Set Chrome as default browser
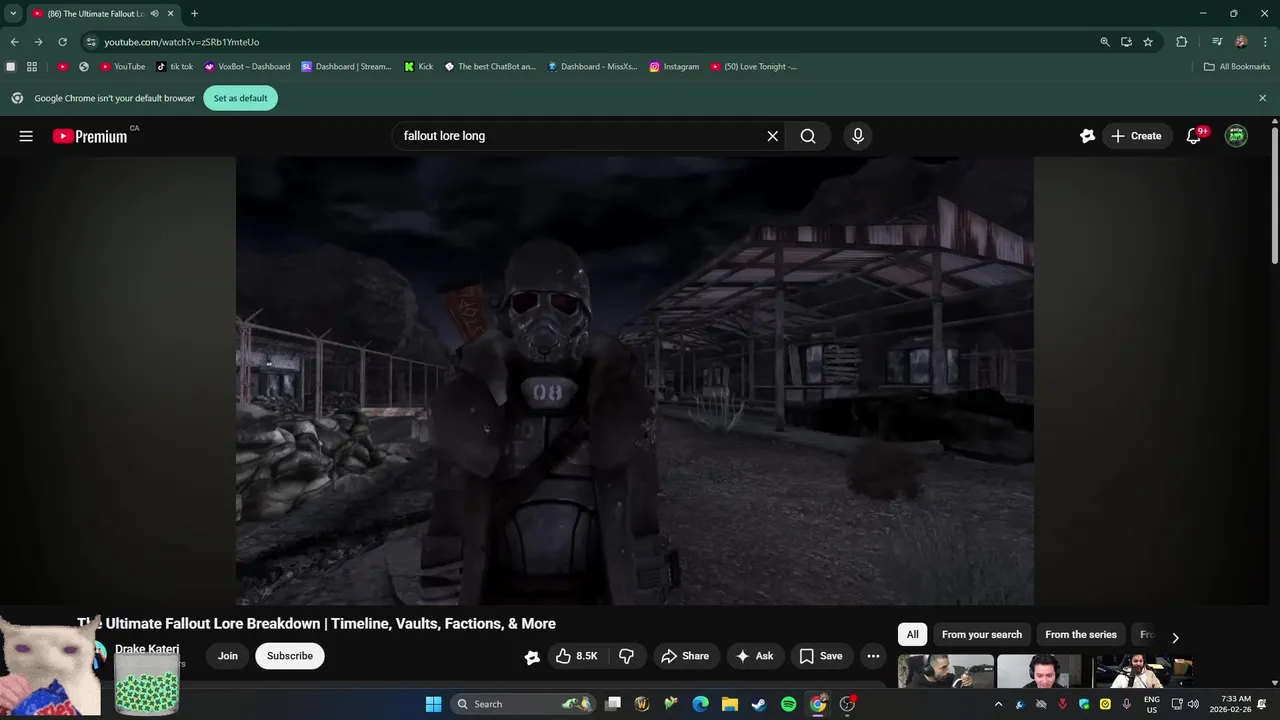The width and height of the screenshot is (1280, 720). [x=240, y=98]
